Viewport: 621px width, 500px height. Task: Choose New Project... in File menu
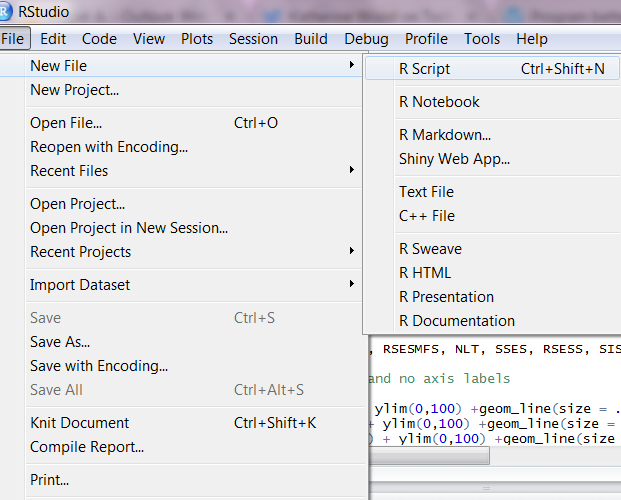74,90
